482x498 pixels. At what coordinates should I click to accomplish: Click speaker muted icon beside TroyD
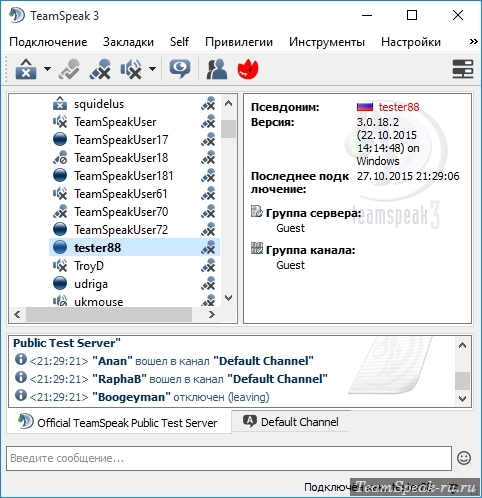point(60,266)
